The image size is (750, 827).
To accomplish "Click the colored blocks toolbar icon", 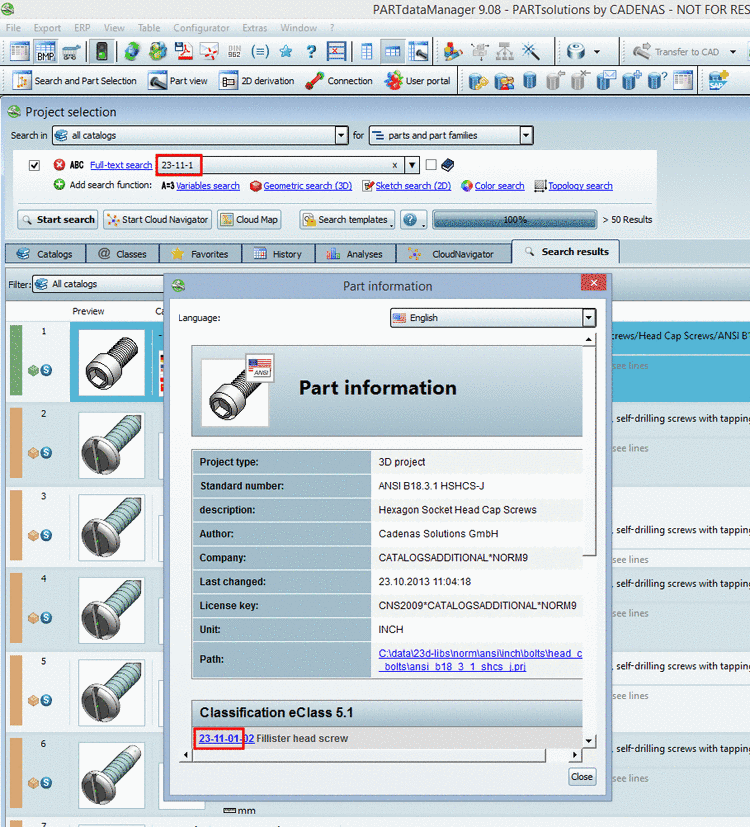I will pyautogui.click(x=453, y=51).
